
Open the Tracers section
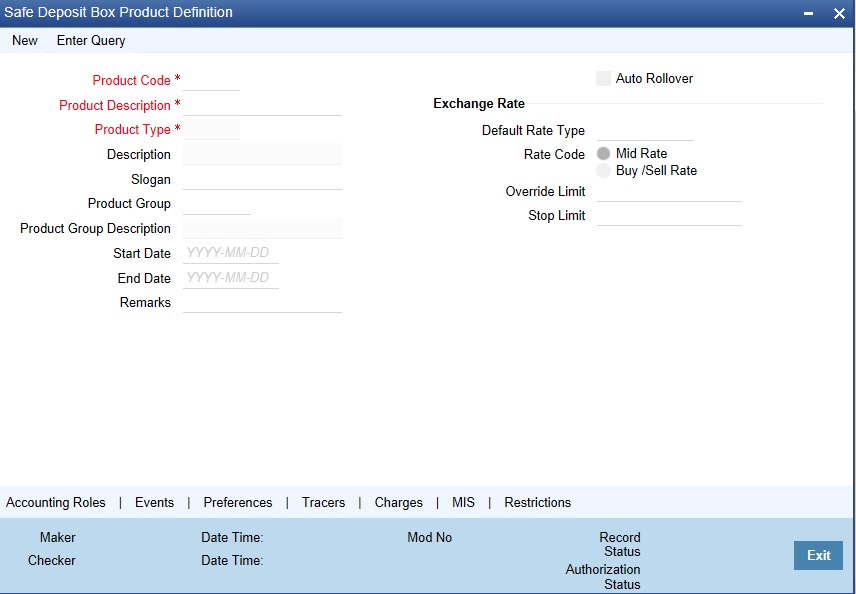tap(324, 502)
